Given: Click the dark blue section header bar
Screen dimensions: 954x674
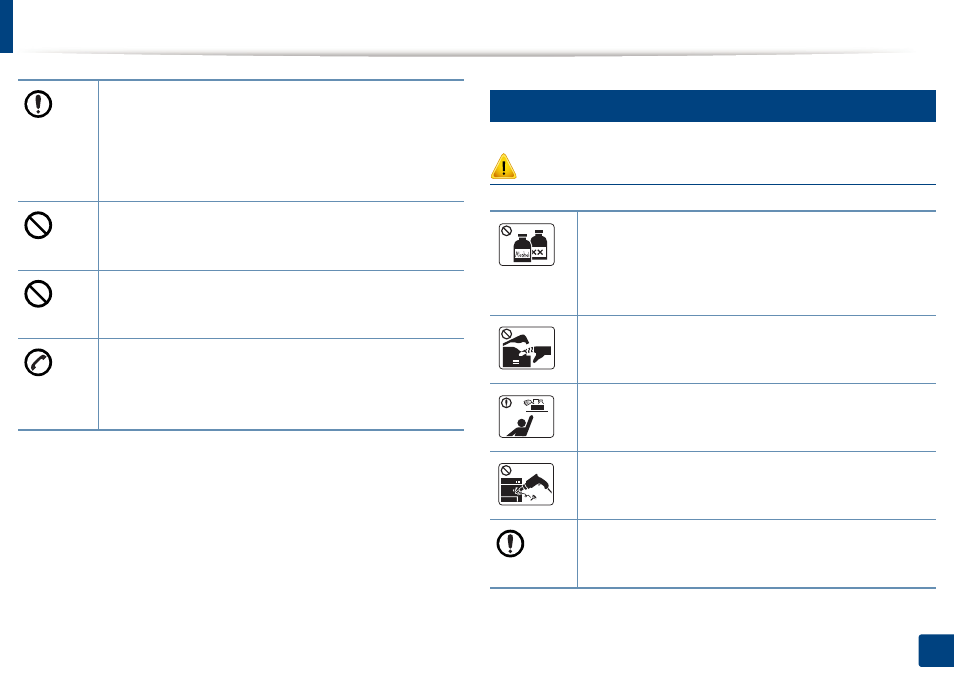Looking at the screenshot, I should [712, 106].
